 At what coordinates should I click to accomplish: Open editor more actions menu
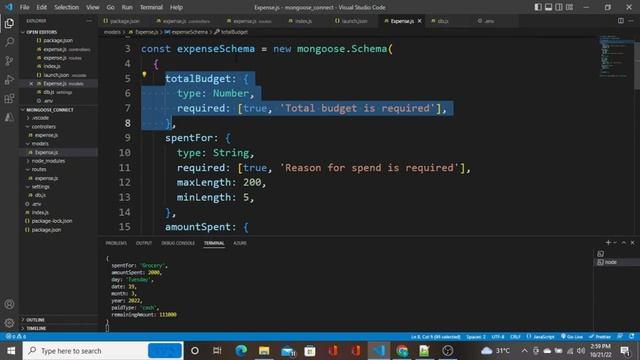pos(631,21)
